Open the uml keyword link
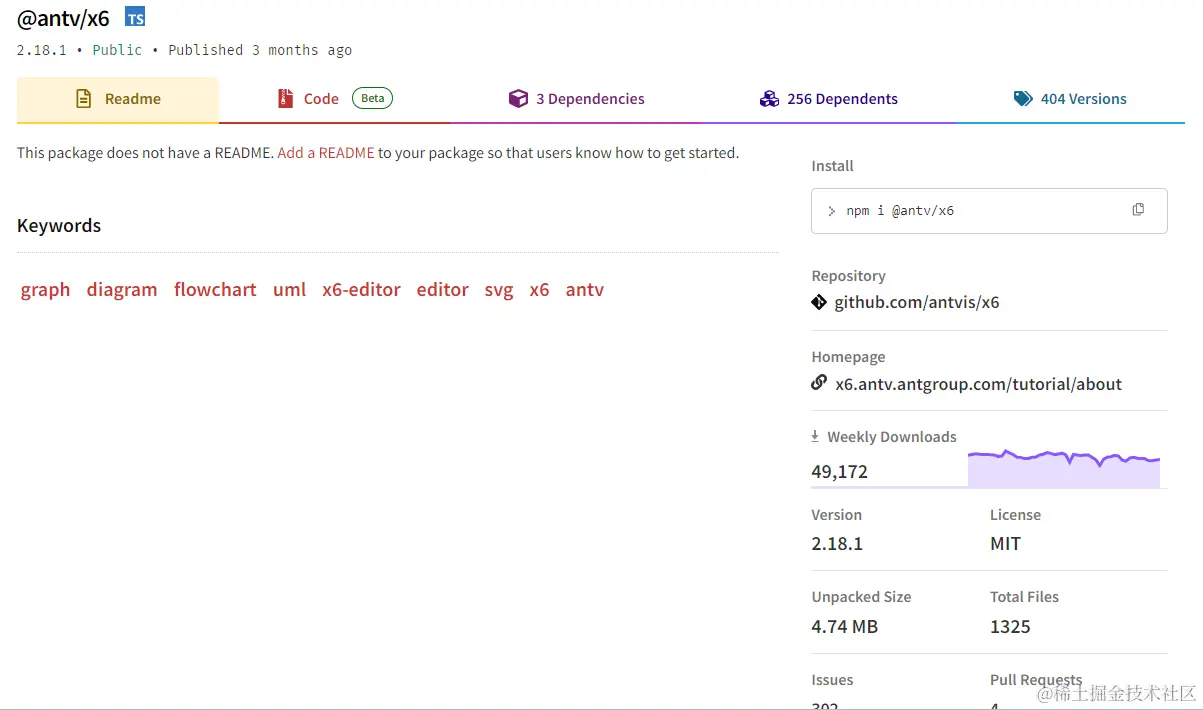The height and width of the screenshot is (710, 1203). [290, 290]
